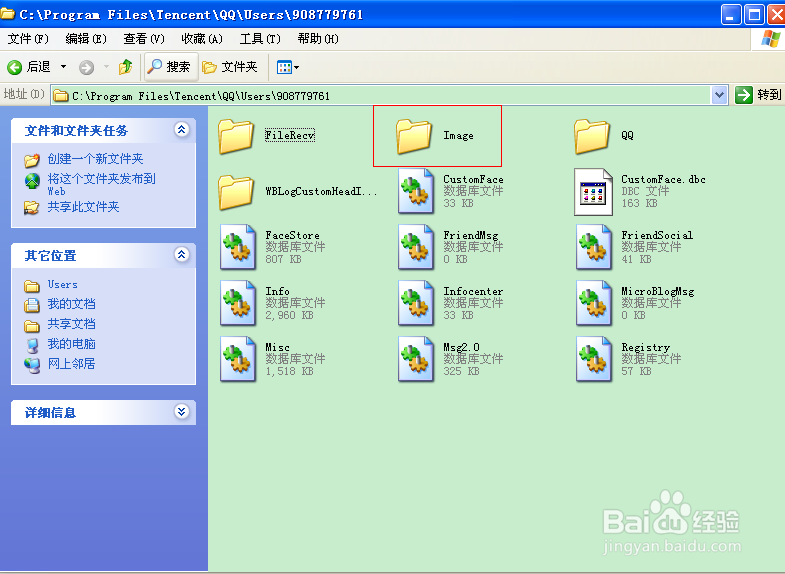The width and height of the screenshot is (785, 574).
Task: Click the CustomFace.dbc file name
Action: point(663,179)
